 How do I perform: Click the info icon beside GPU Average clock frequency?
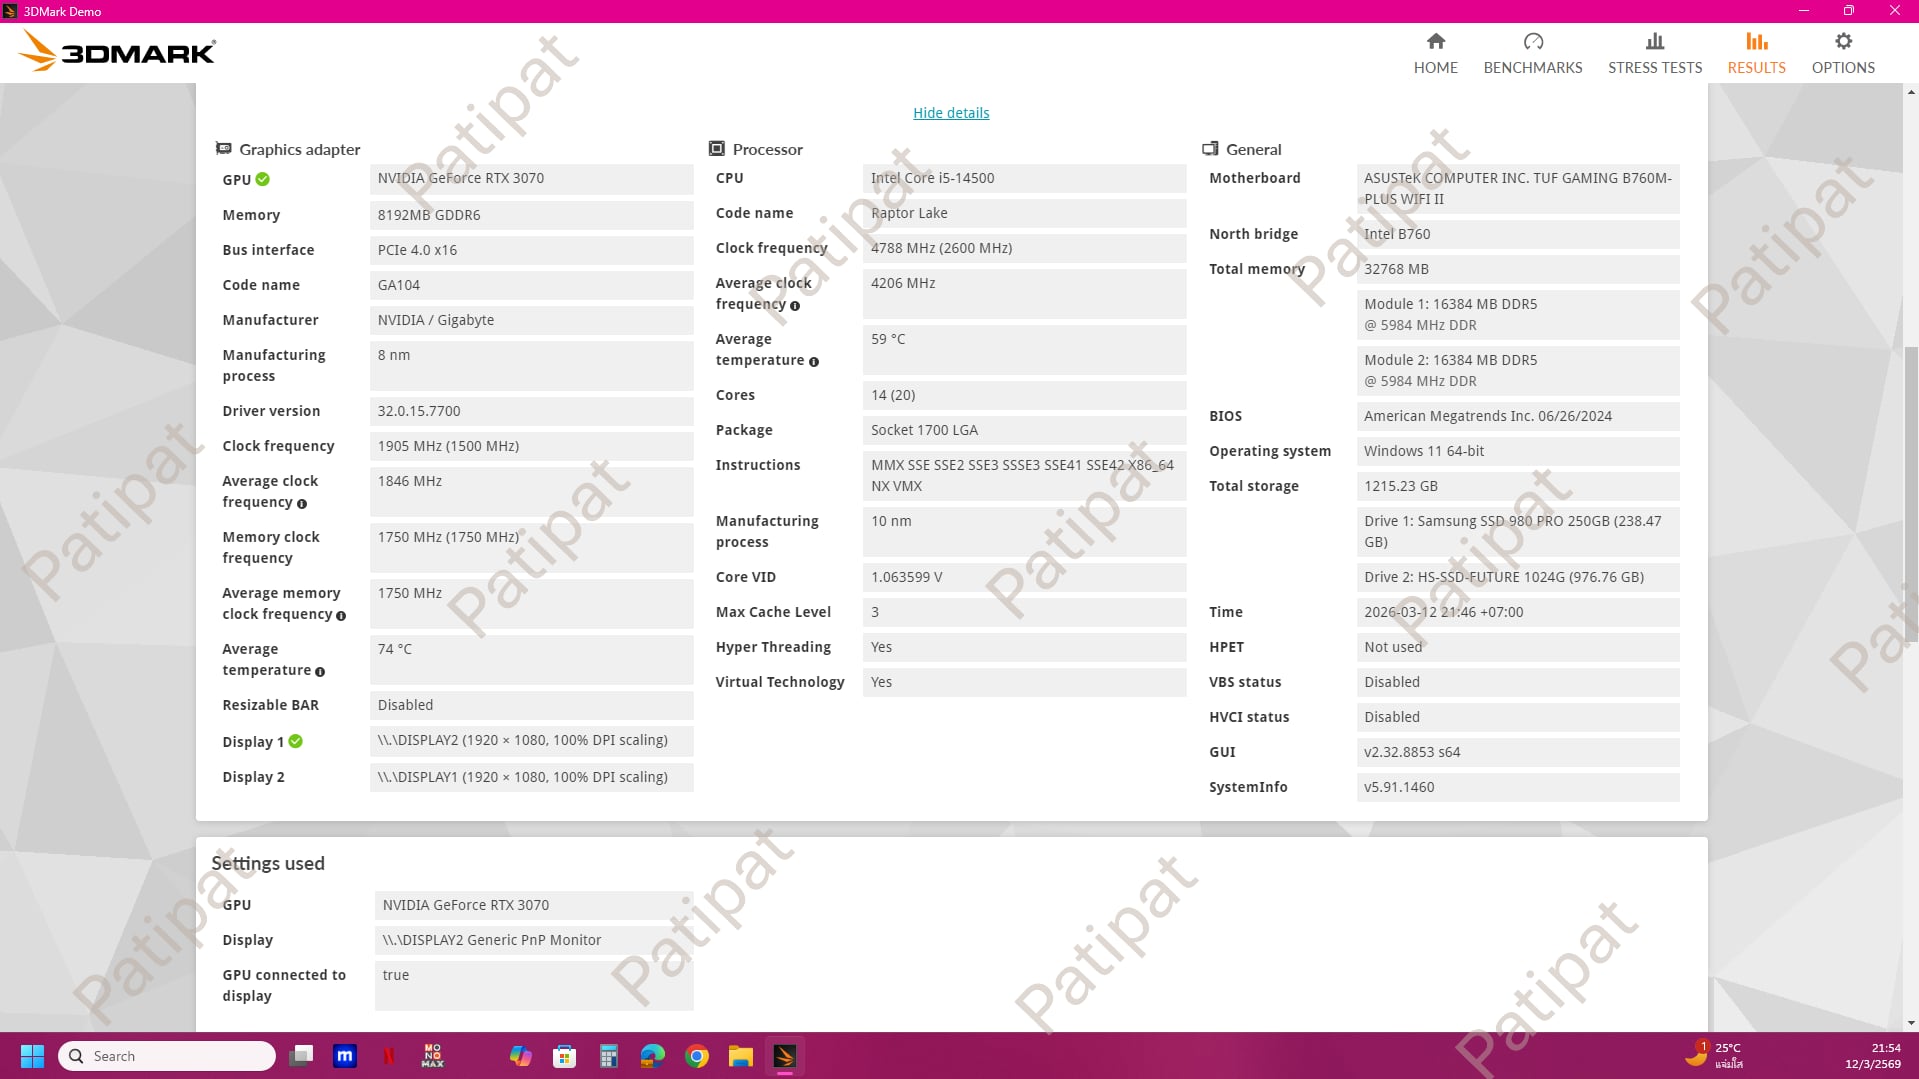(302, 504)
